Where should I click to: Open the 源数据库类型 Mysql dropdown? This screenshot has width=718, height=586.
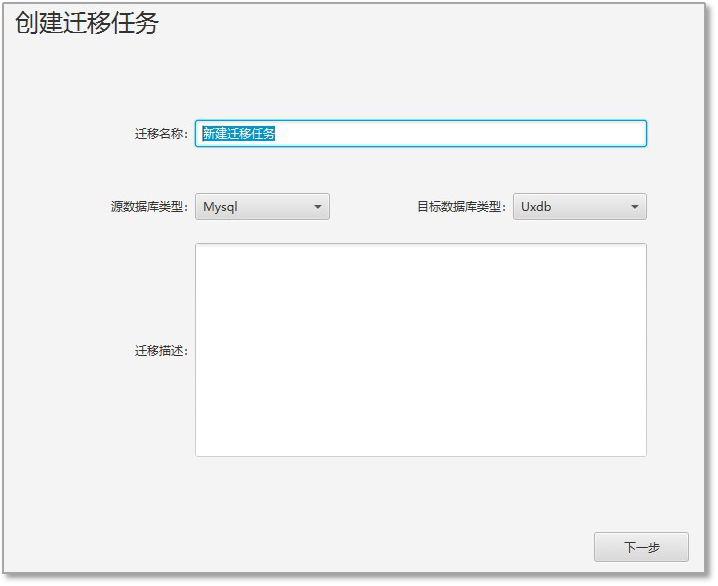tap(262, 206)
